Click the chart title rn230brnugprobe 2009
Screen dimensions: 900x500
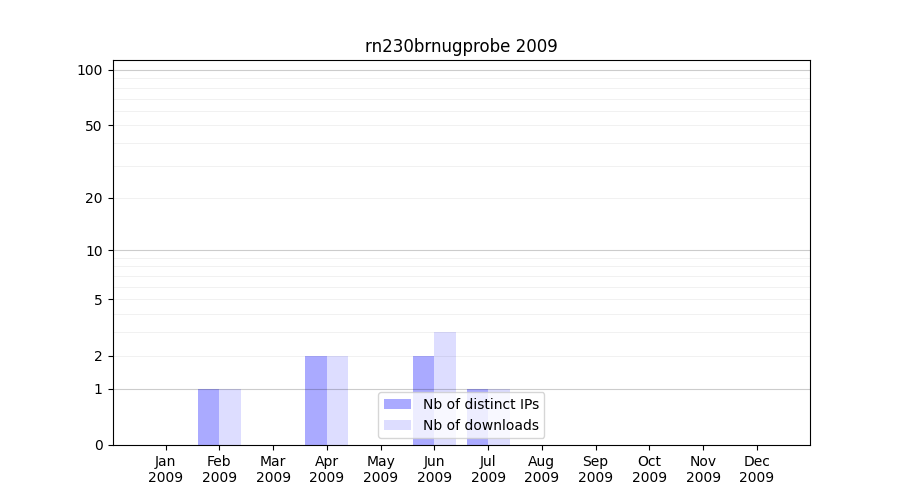(461, 46)
